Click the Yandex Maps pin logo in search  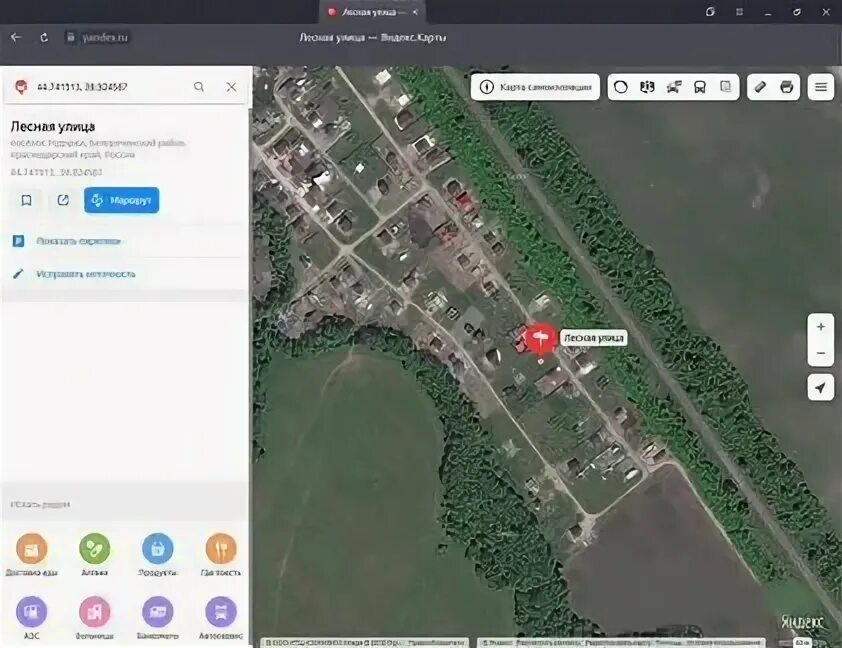click(20, 86)
